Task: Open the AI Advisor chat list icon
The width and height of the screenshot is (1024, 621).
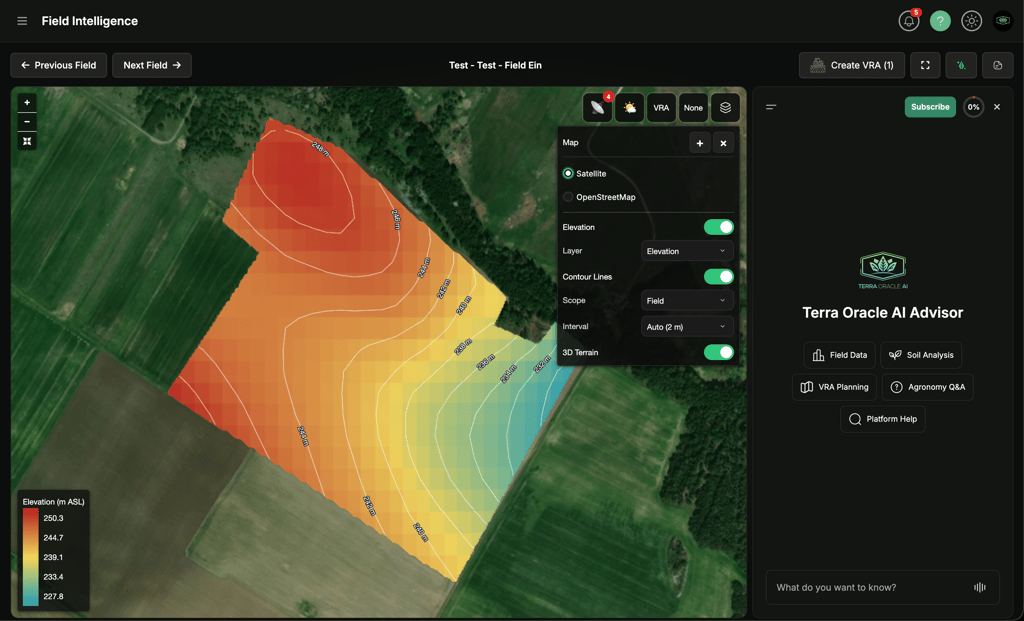Action: pos(771,107)
